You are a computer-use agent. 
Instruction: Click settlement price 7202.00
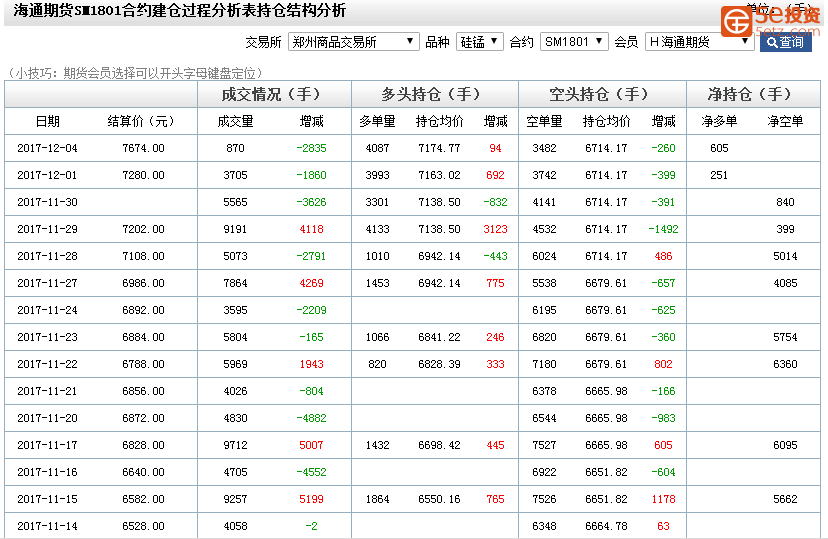(143, 229)
